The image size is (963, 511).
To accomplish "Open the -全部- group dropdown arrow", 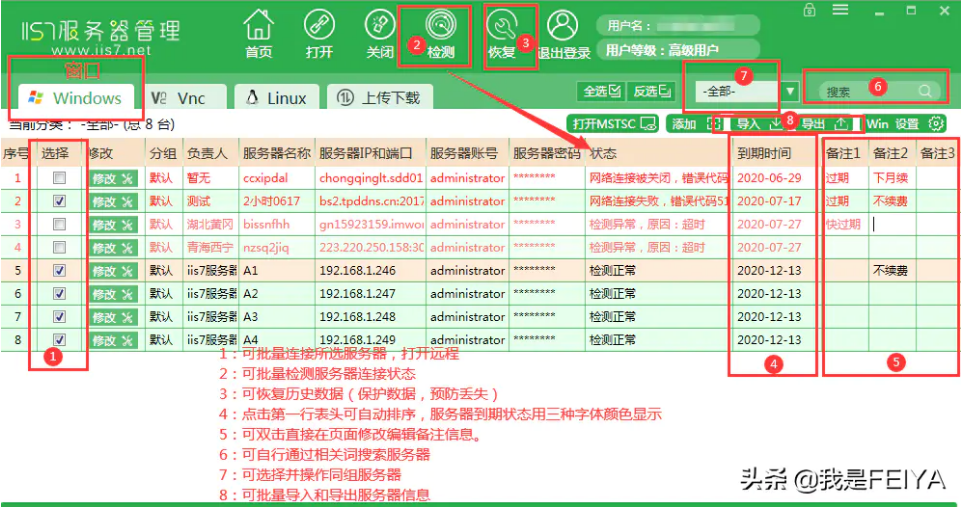I will coord(790,92).
